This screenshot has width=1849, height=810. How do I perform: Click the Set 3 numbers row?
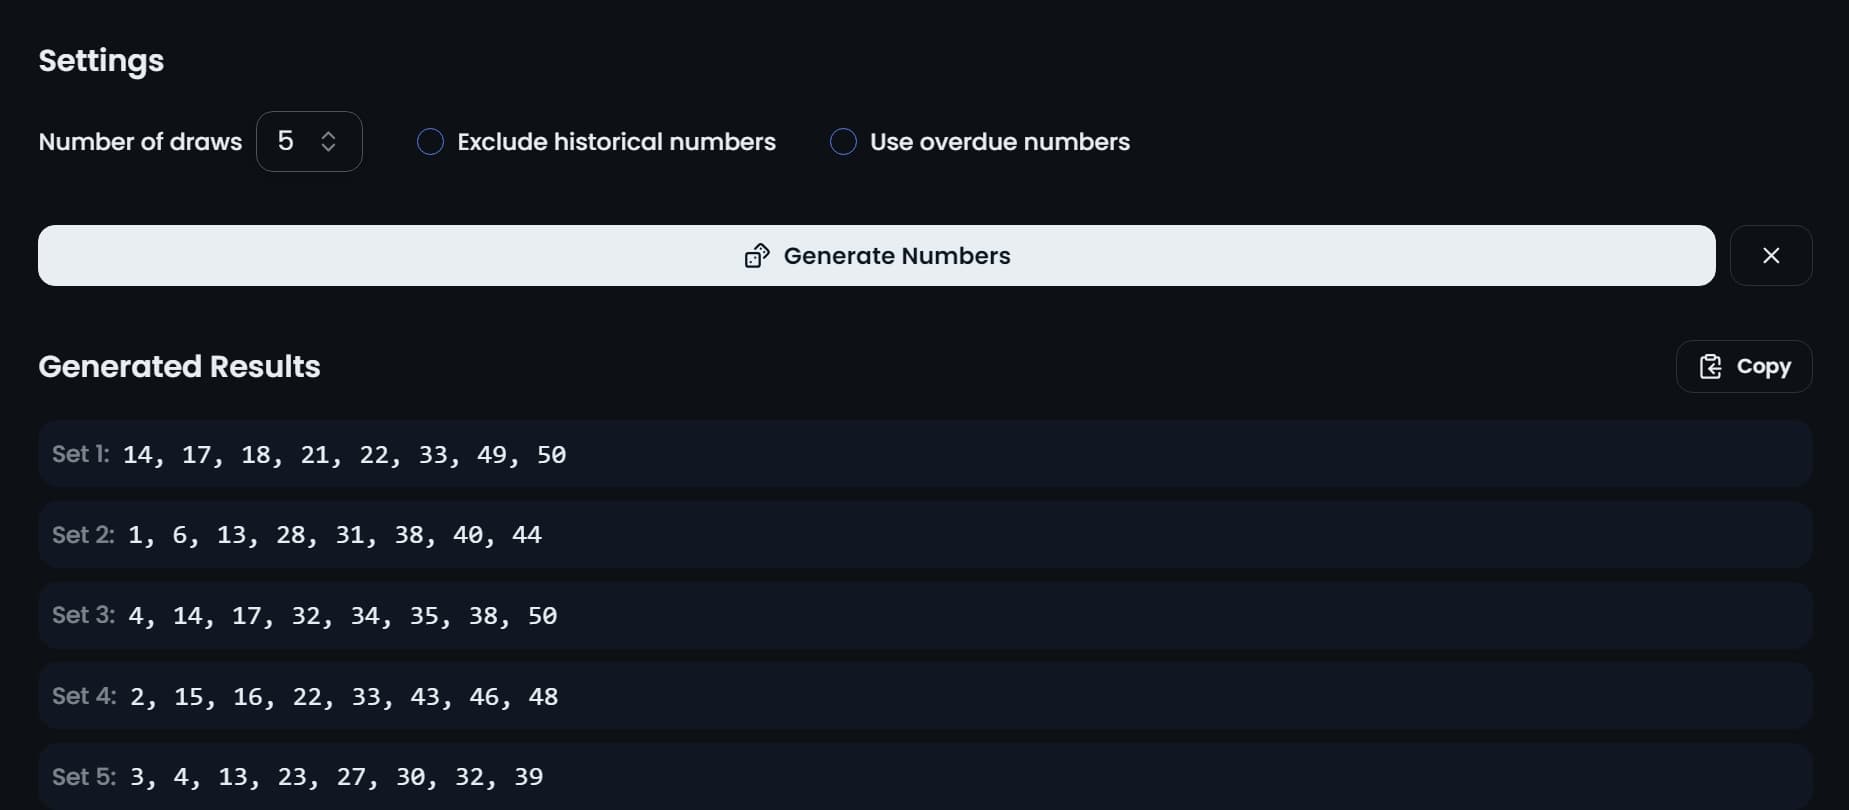pos(924,615)
